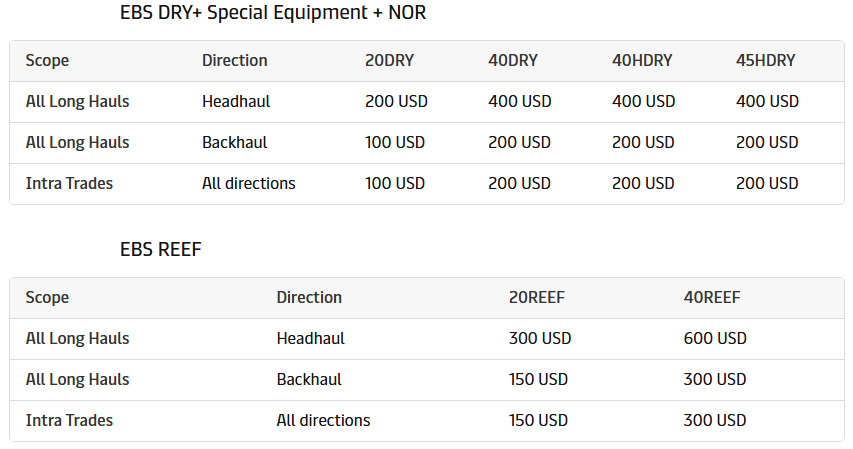Click the 45HDRY column header
The height and width of the screenshot is (449, 853).
[765, 61]
